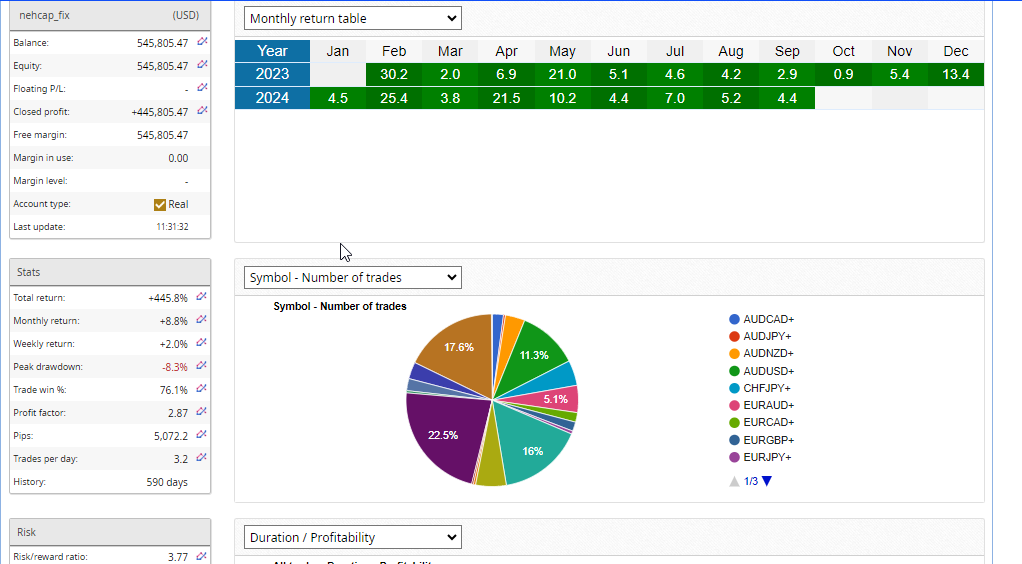Open the Monthly return table dropdown
Viewport: 1022px width, 564px height.
click(352, 18)
